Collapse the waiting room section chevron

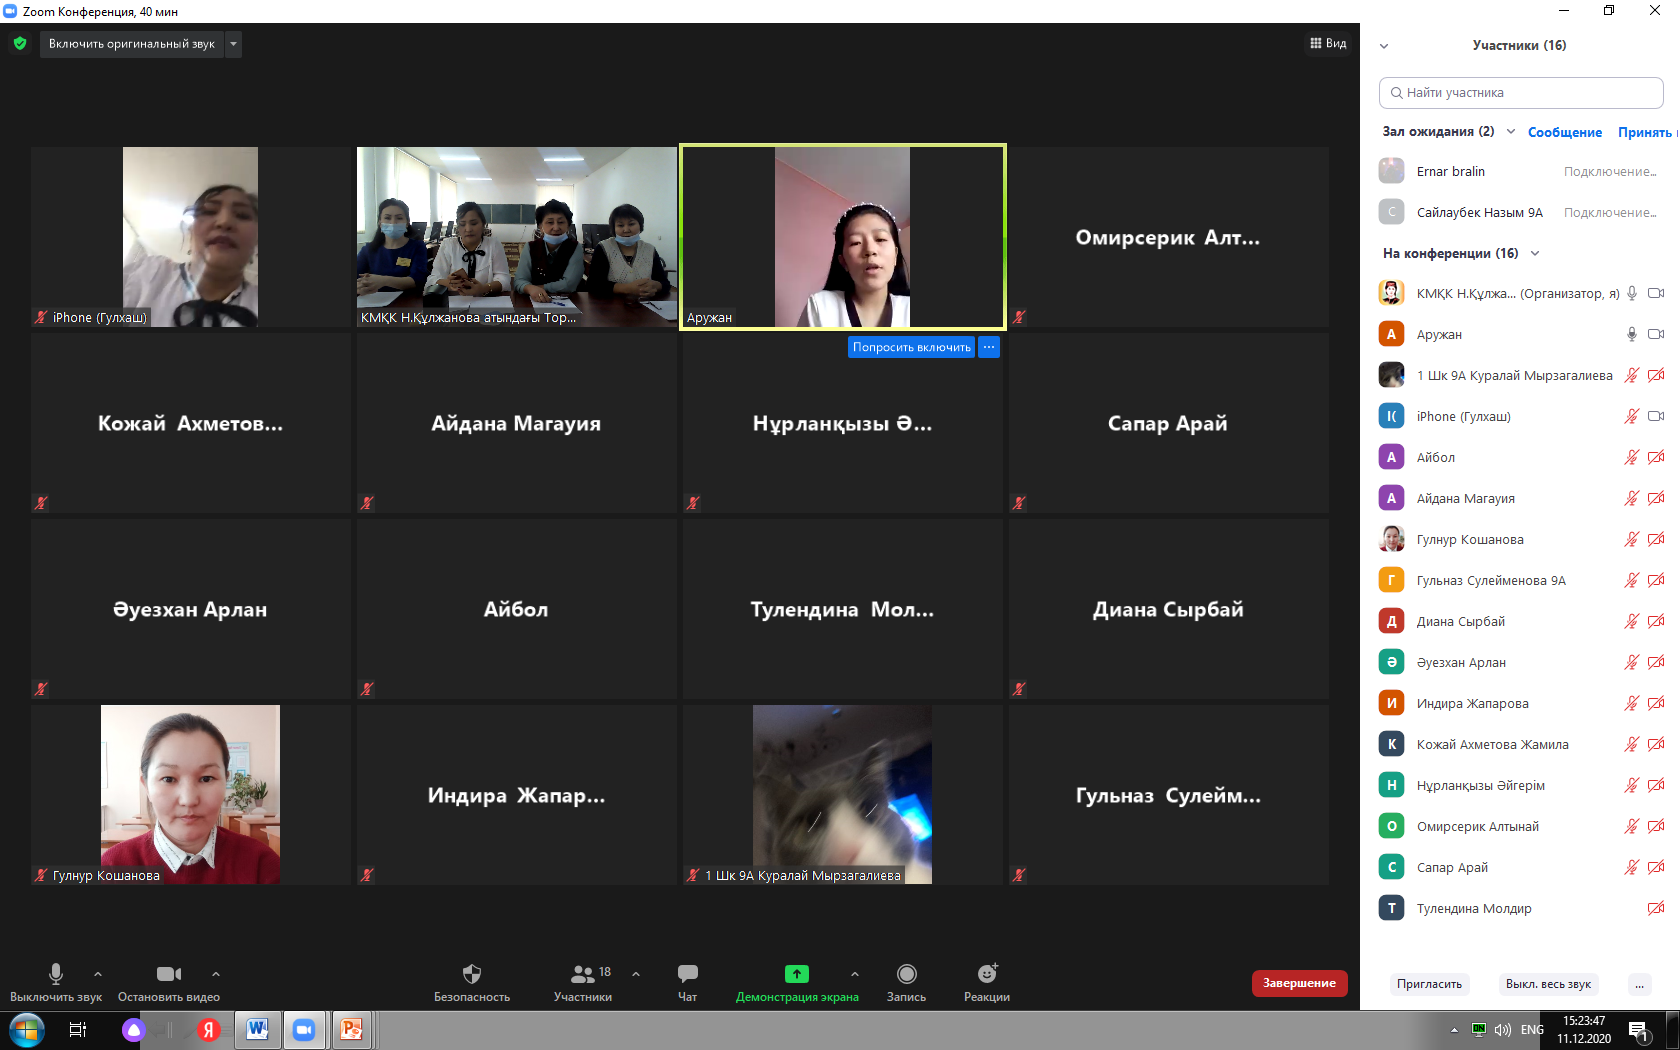1510,132
